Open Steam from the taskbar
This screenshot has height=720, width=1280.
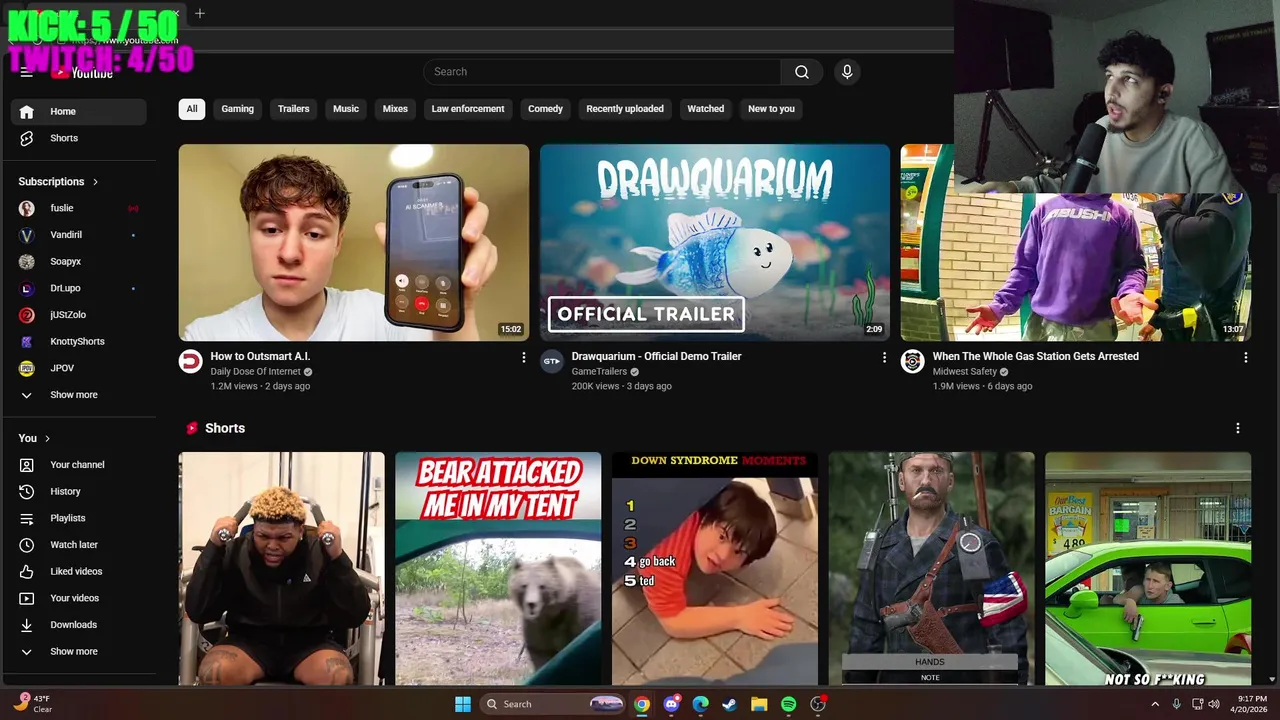coord(730,704)
